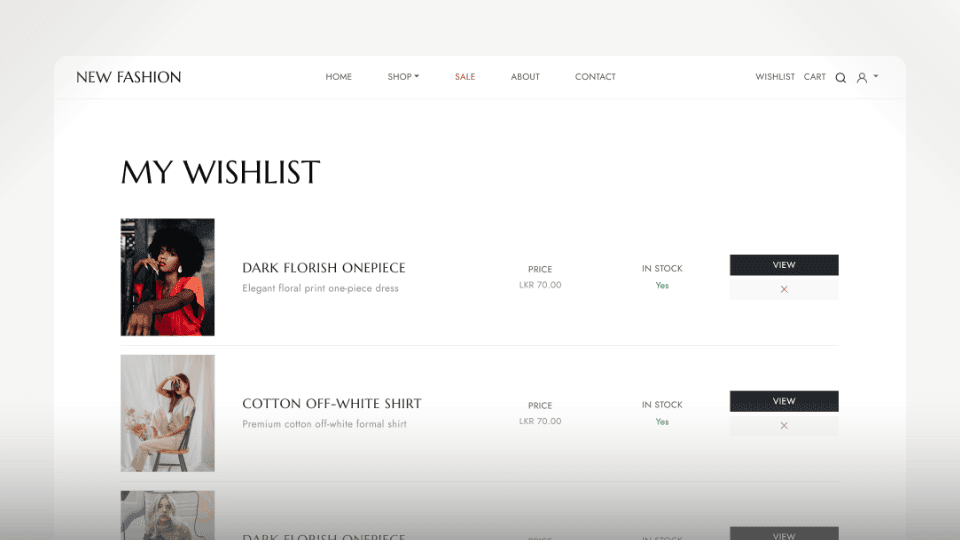
Task: Click LKR 70.00 price of Dark Florish Onepiece
Action: point(540,285)
